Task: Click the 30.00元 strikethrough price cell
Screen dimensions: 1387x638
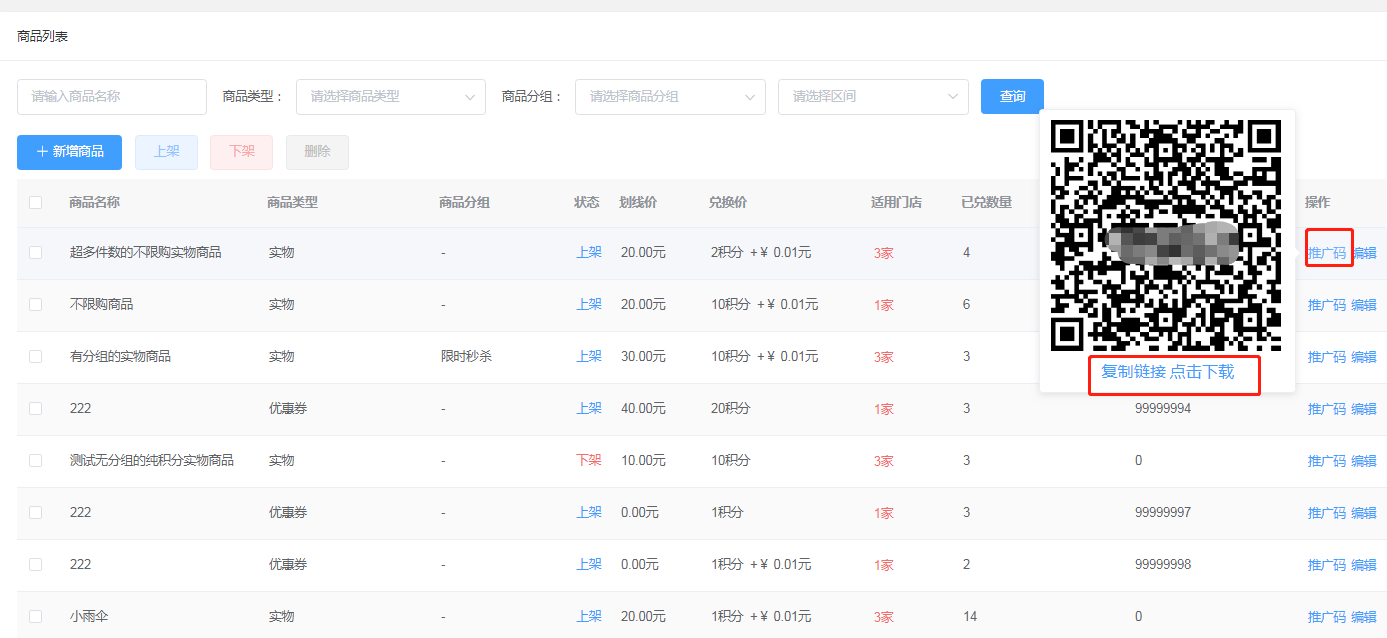Action: (643, 356)
